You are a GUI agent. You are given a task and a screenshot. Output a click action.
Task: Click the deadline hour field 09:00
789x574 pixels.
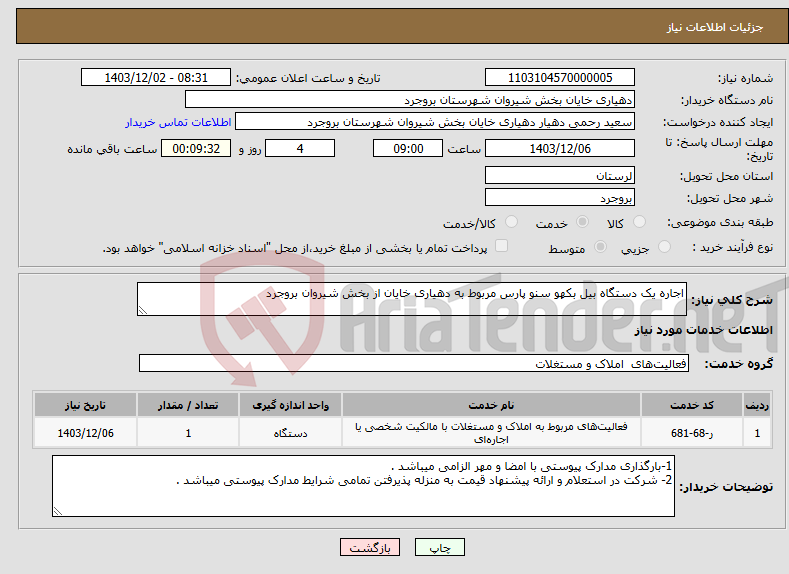click(x=408, y=148)
